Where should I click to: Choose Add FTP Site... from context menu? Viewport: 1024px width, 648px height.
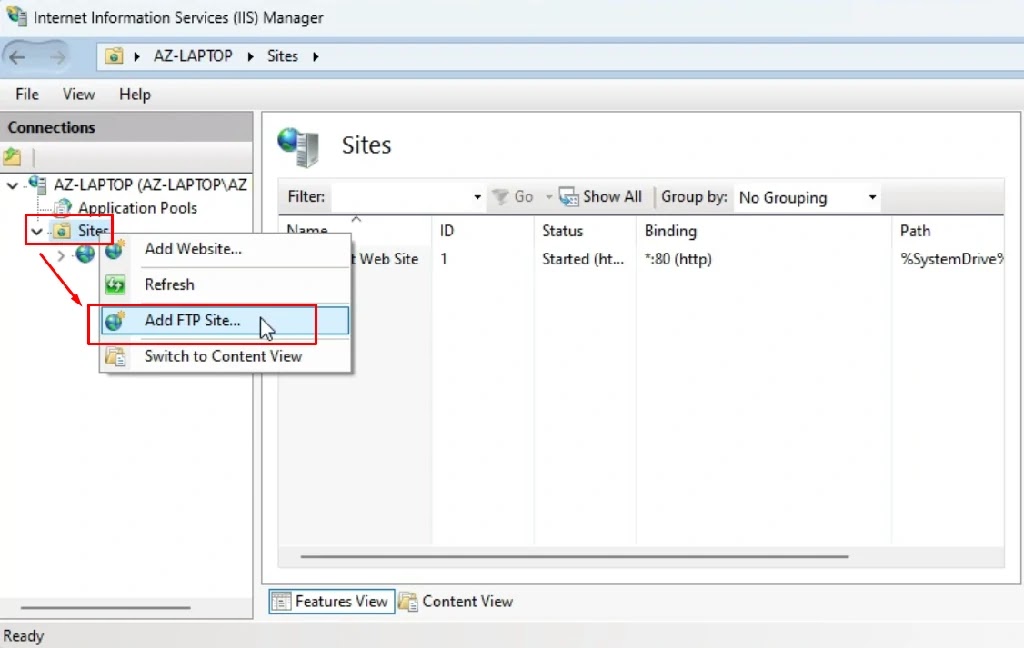click(225, 321)
